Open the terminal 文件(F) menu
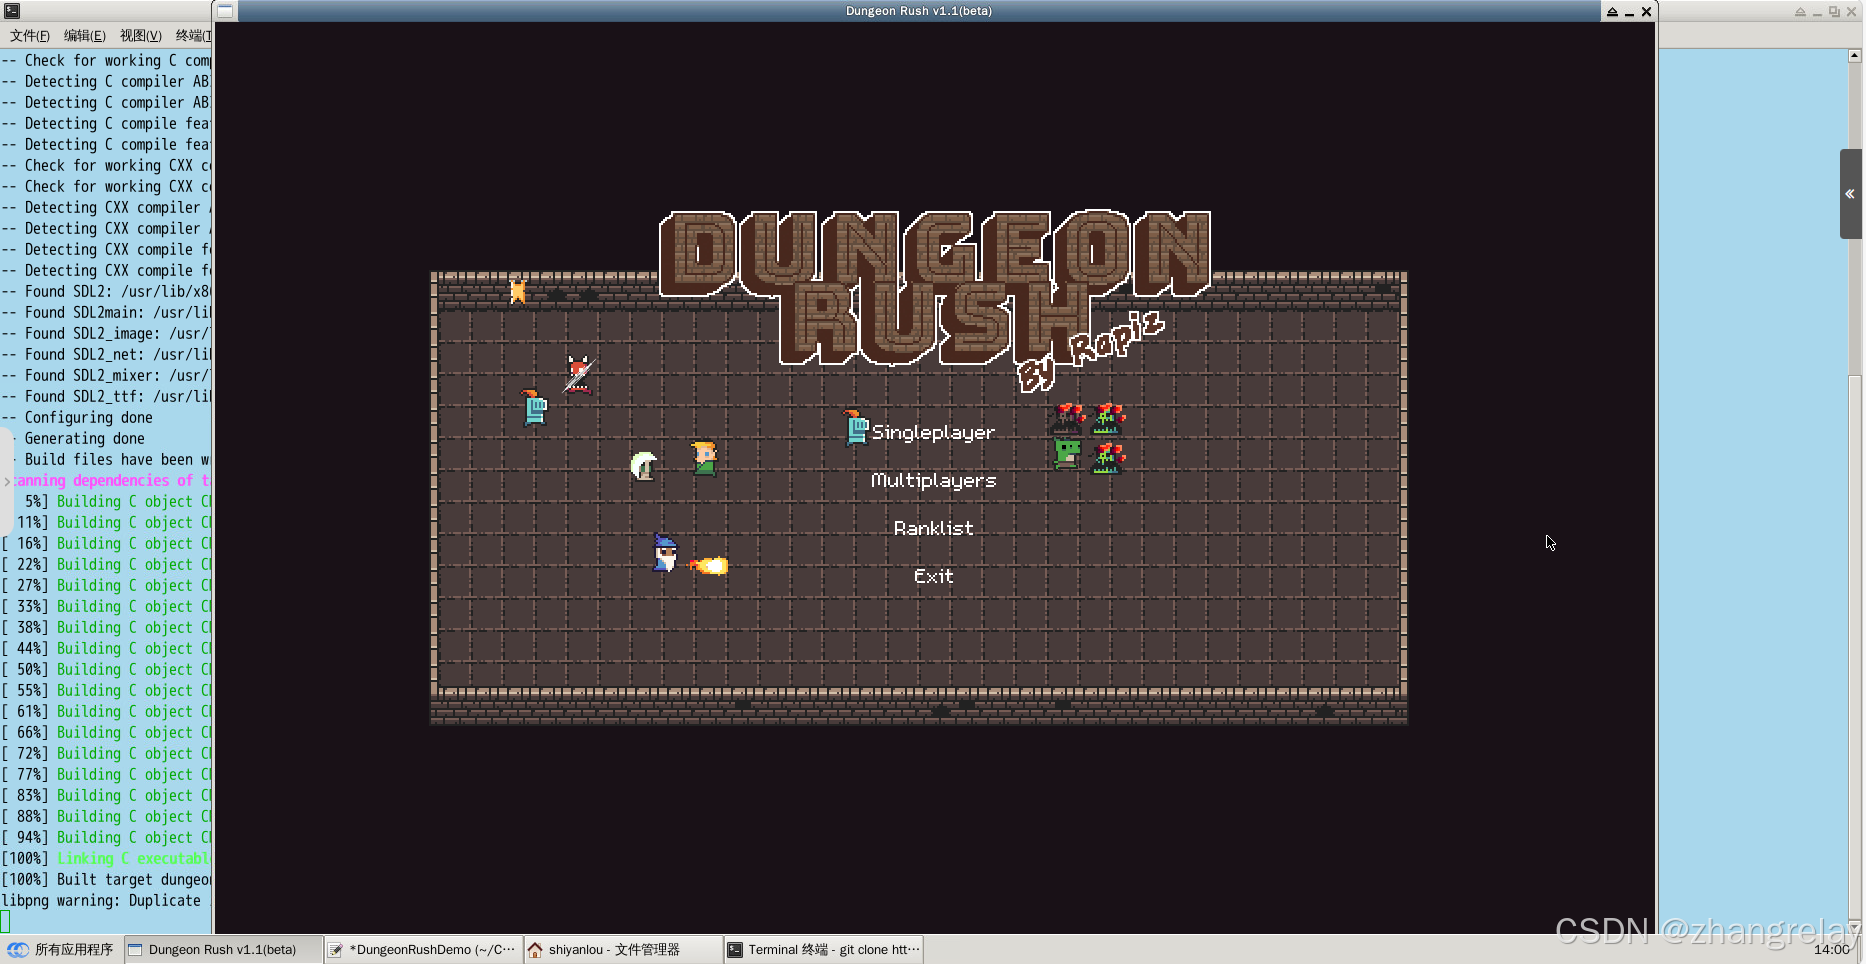The width and height of the screenshot is (1866, 964). 30,36
